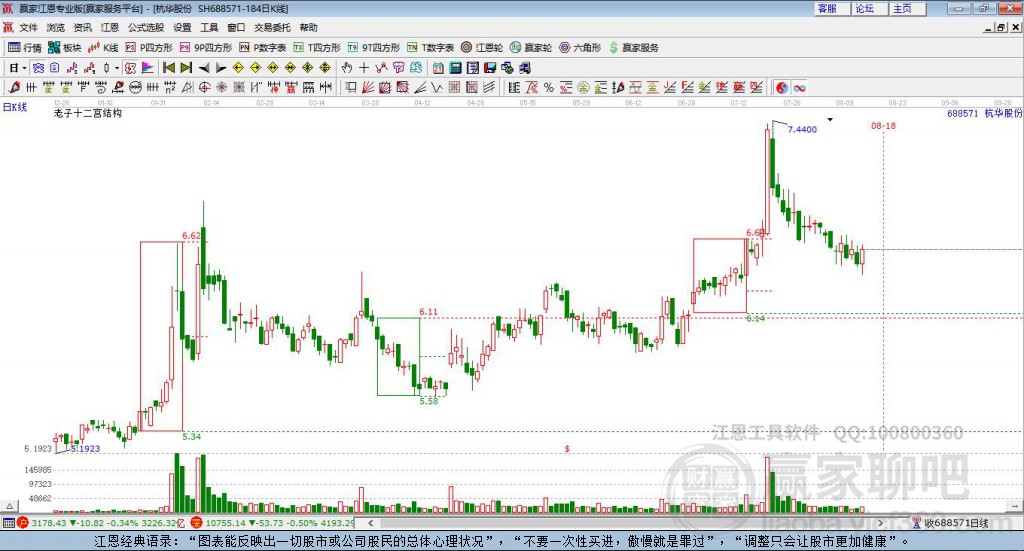
Task: Open the 江恩 menu
Action: tap(110, 27)
